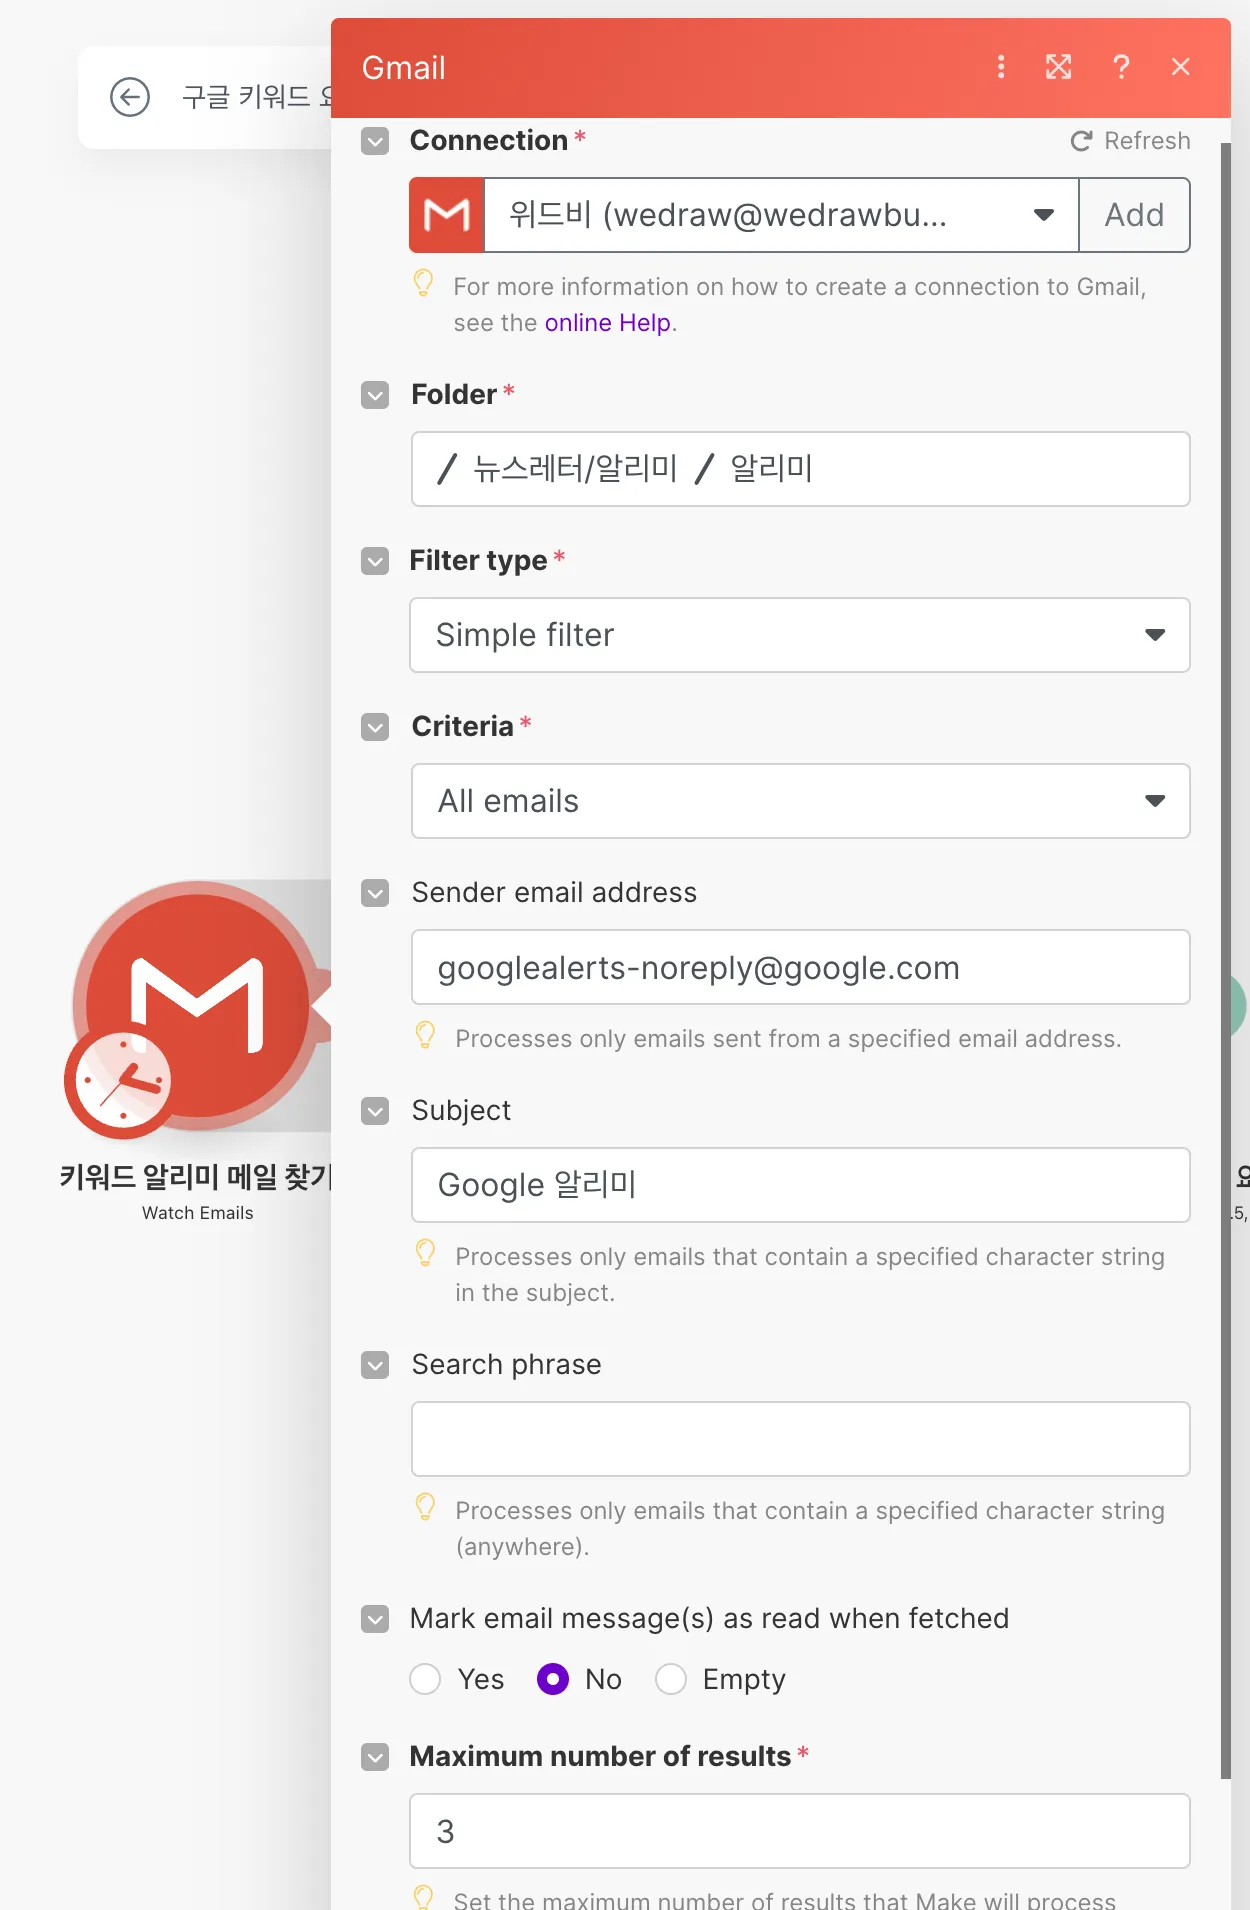The height and width of the screenshot is (1910, 1250).
Task: Select Yes for mark as read
Action: click(x=425, y=1679)
